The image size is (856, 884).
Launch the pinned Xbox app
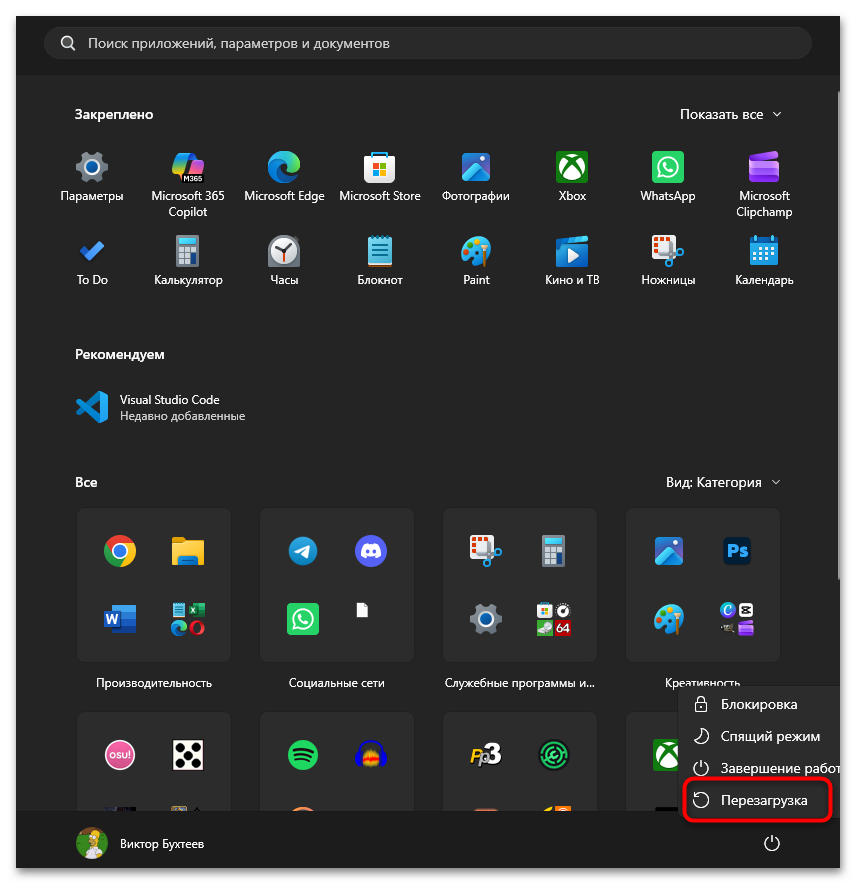coord(572,177)
